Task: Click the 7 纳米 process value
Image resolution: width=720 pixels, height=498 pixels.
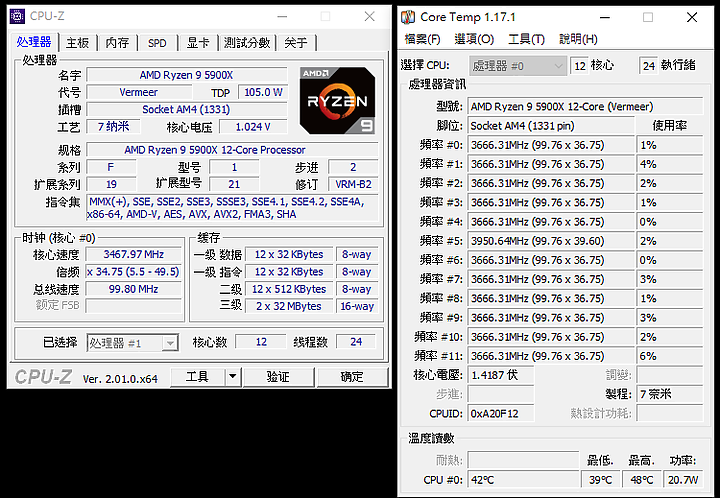Action: (113, 127)
